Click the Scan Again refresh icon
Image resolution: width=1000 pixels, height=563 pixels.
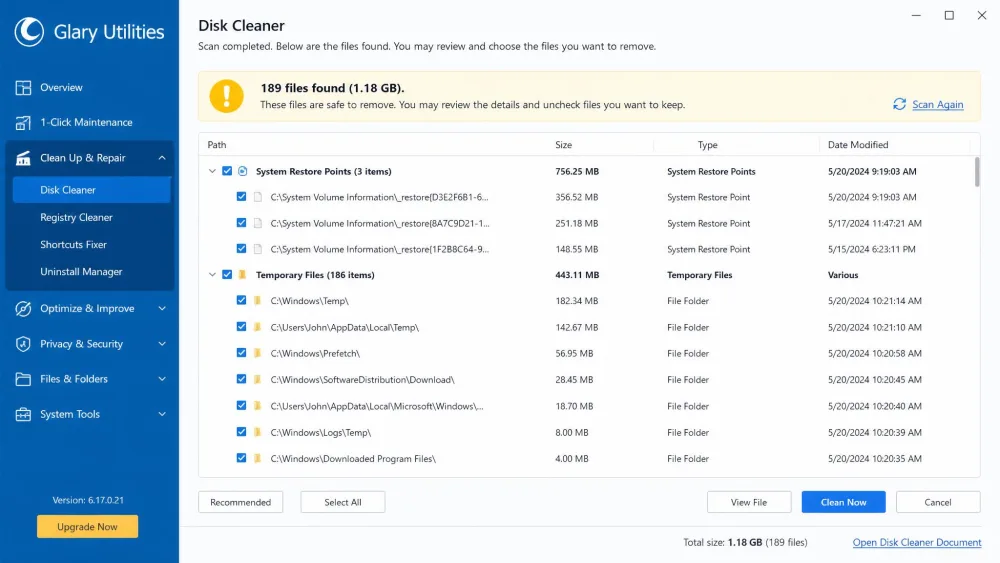[x=899, y=104]
